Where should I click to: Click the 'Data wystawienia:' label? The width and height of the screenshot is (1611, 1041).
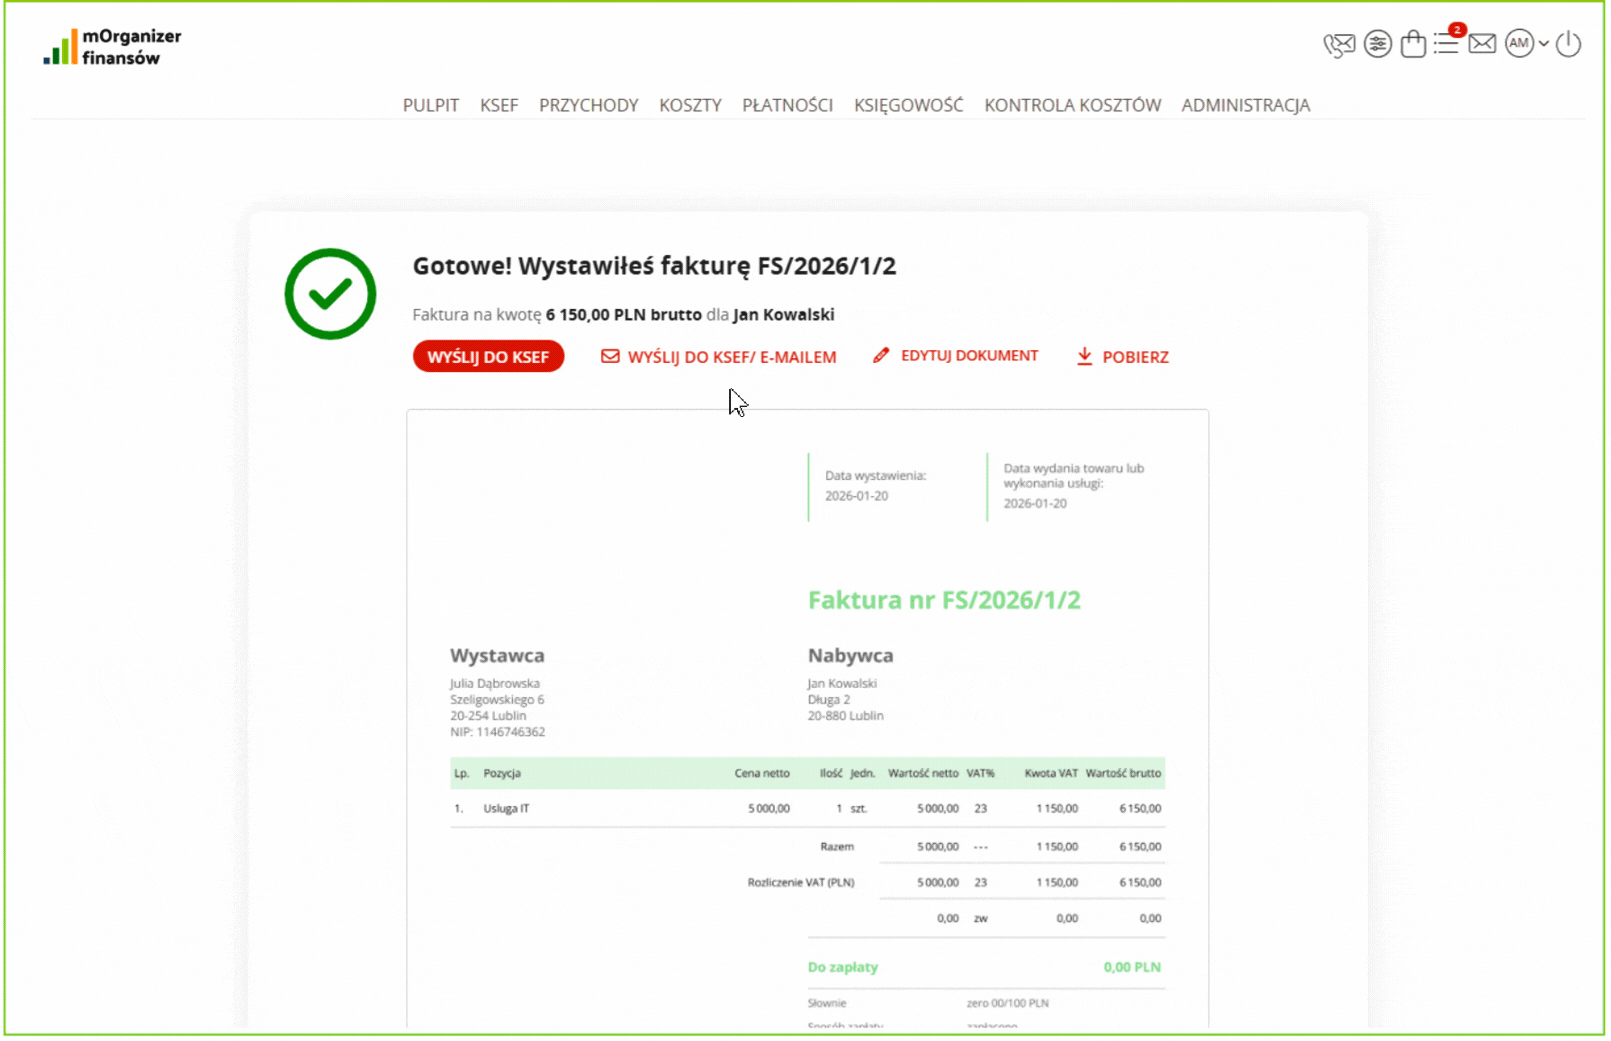tap(875, 476)
